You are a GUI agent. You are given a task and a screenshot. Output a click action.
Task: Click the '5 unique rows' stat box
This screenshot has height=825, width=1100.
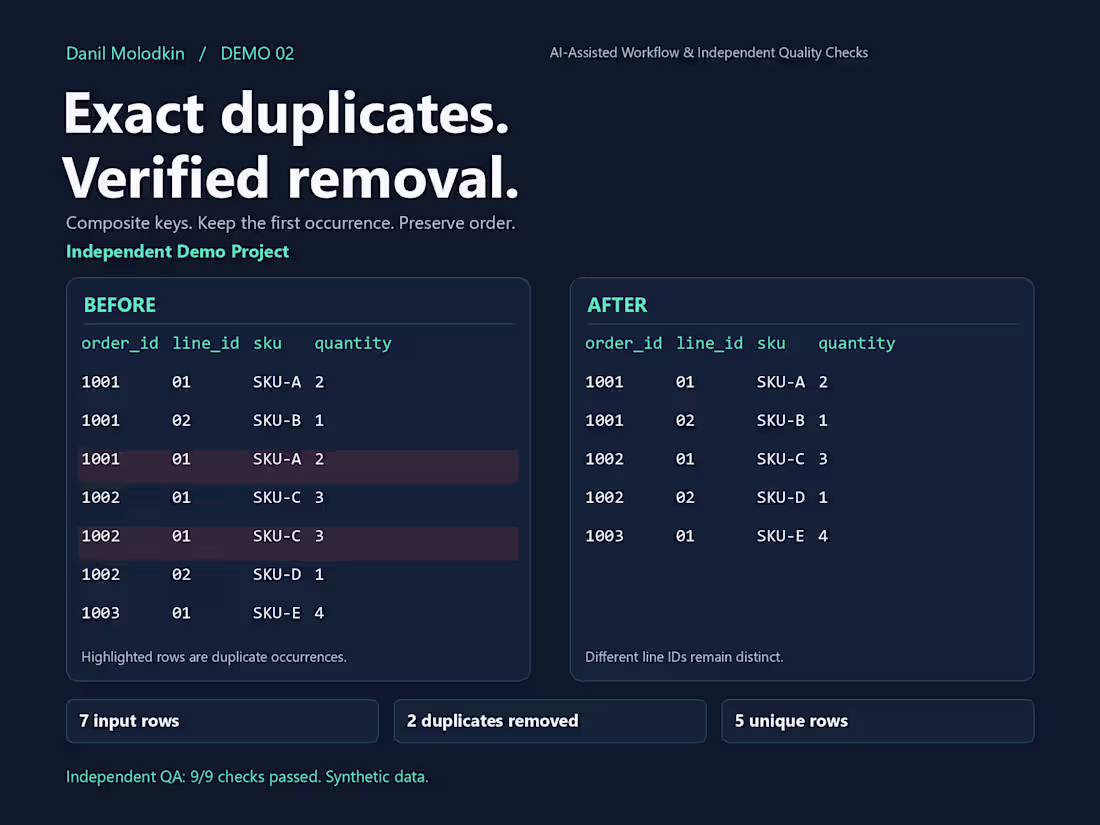(x=878, y=721)
